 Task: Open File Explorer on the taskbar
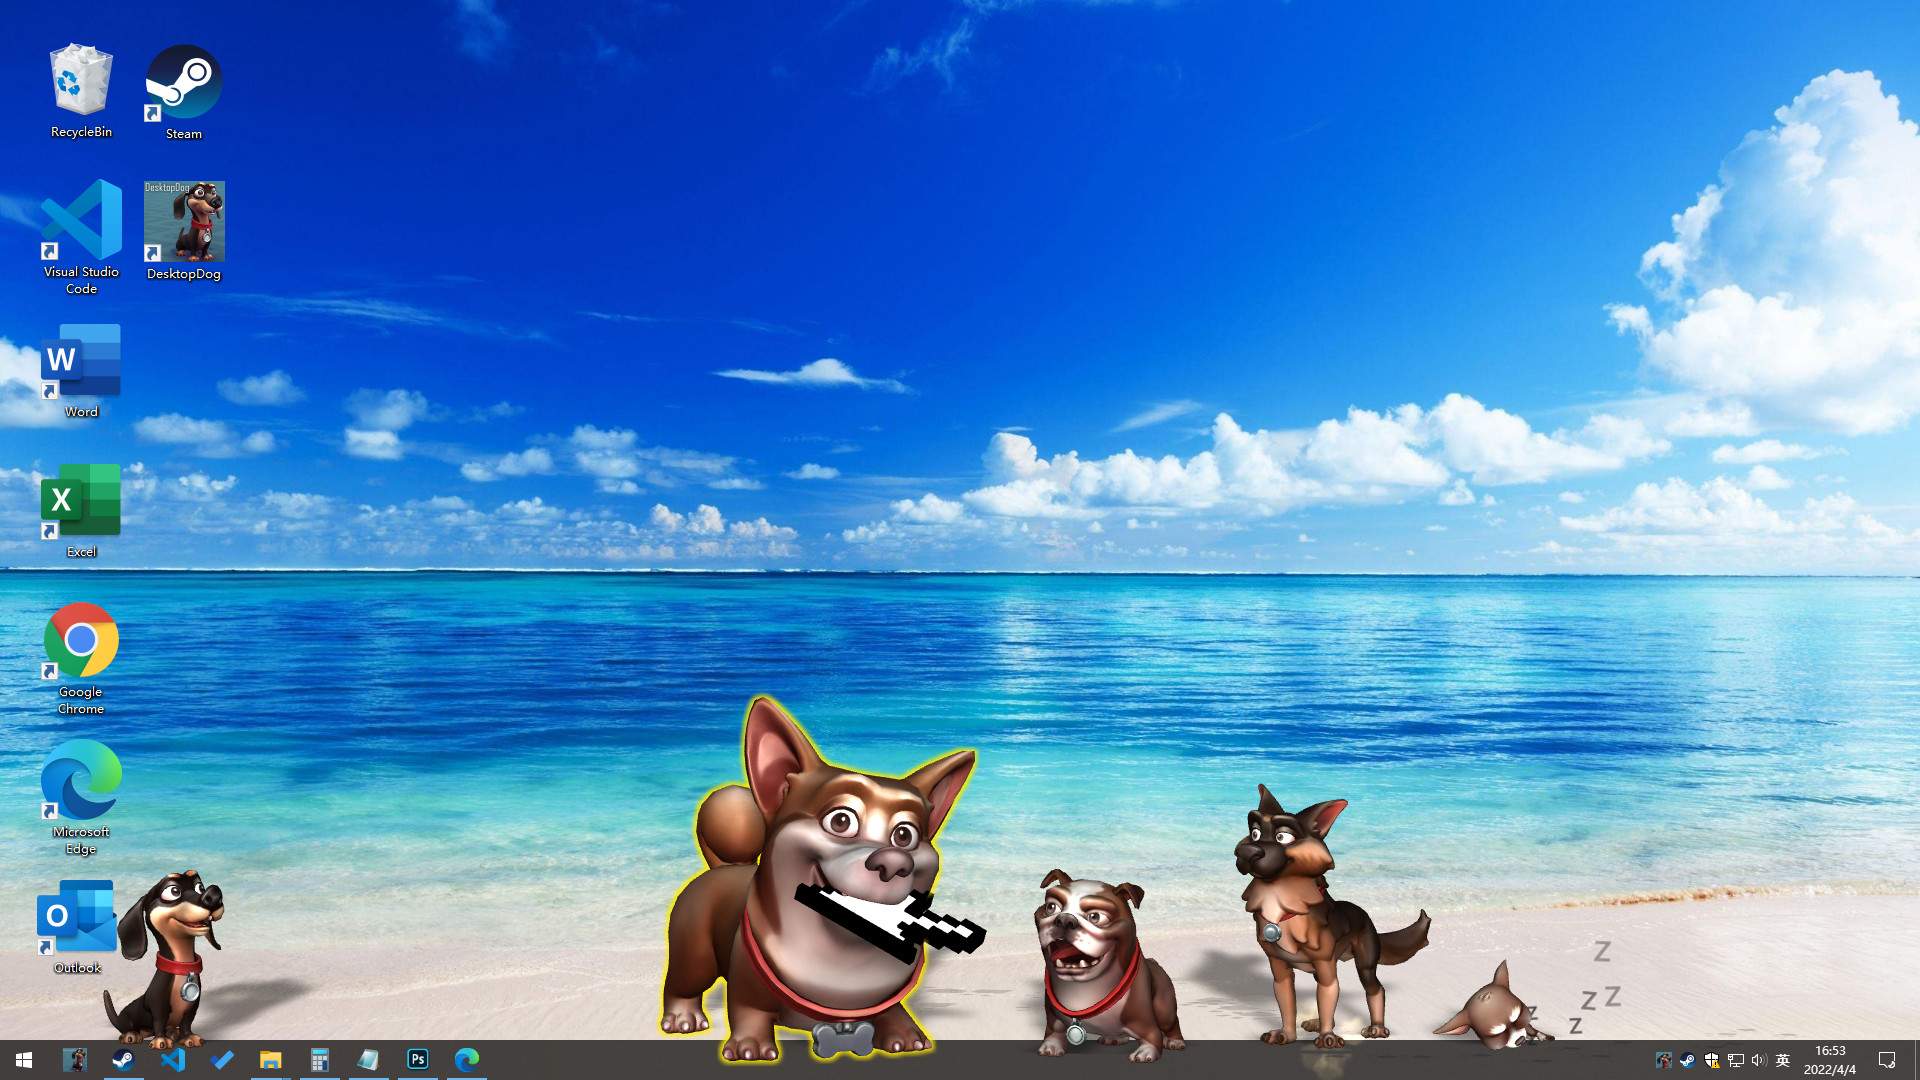coord(270,1060)
